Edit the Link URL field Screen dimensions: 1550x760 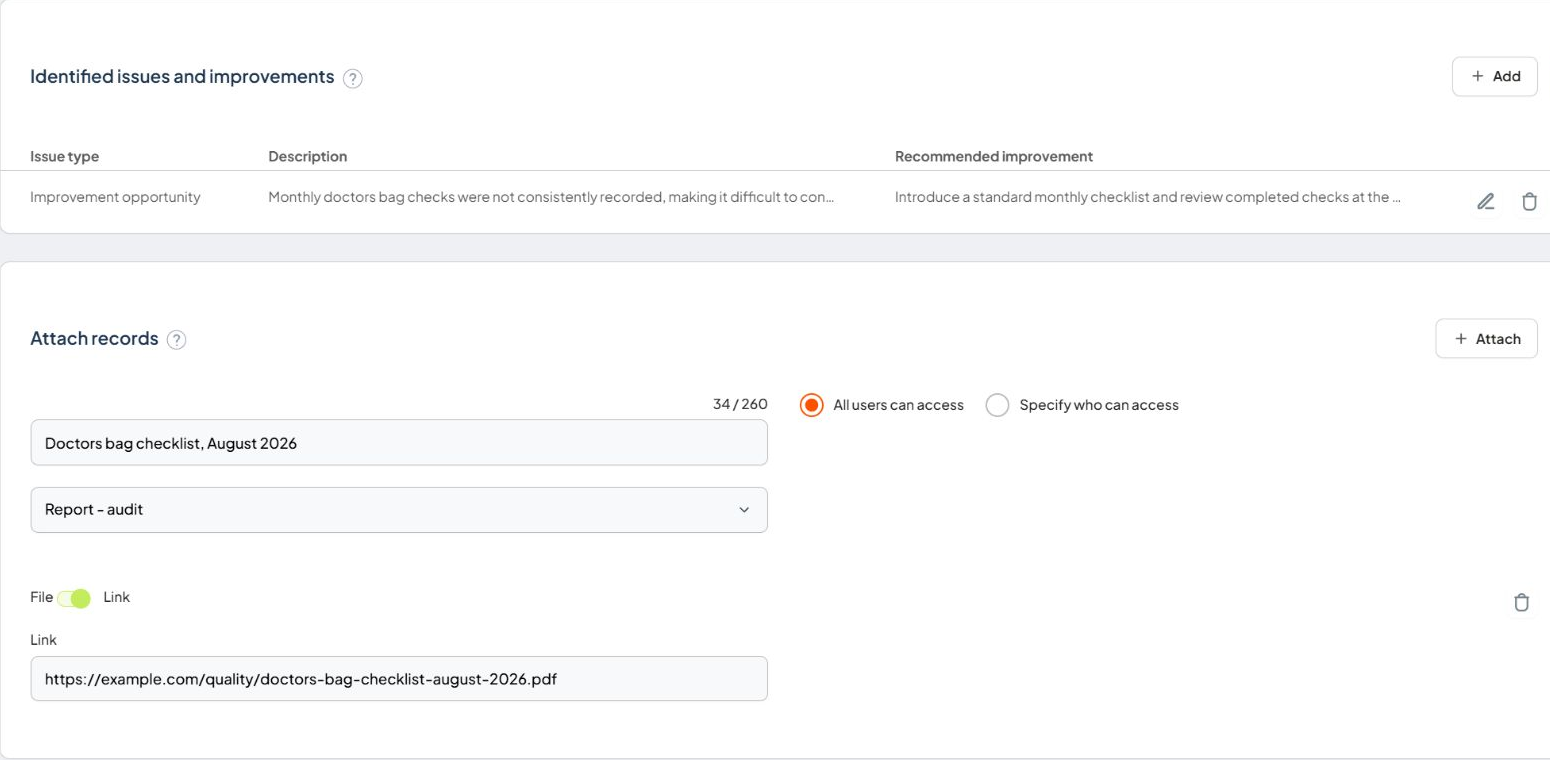click(399, 679)
